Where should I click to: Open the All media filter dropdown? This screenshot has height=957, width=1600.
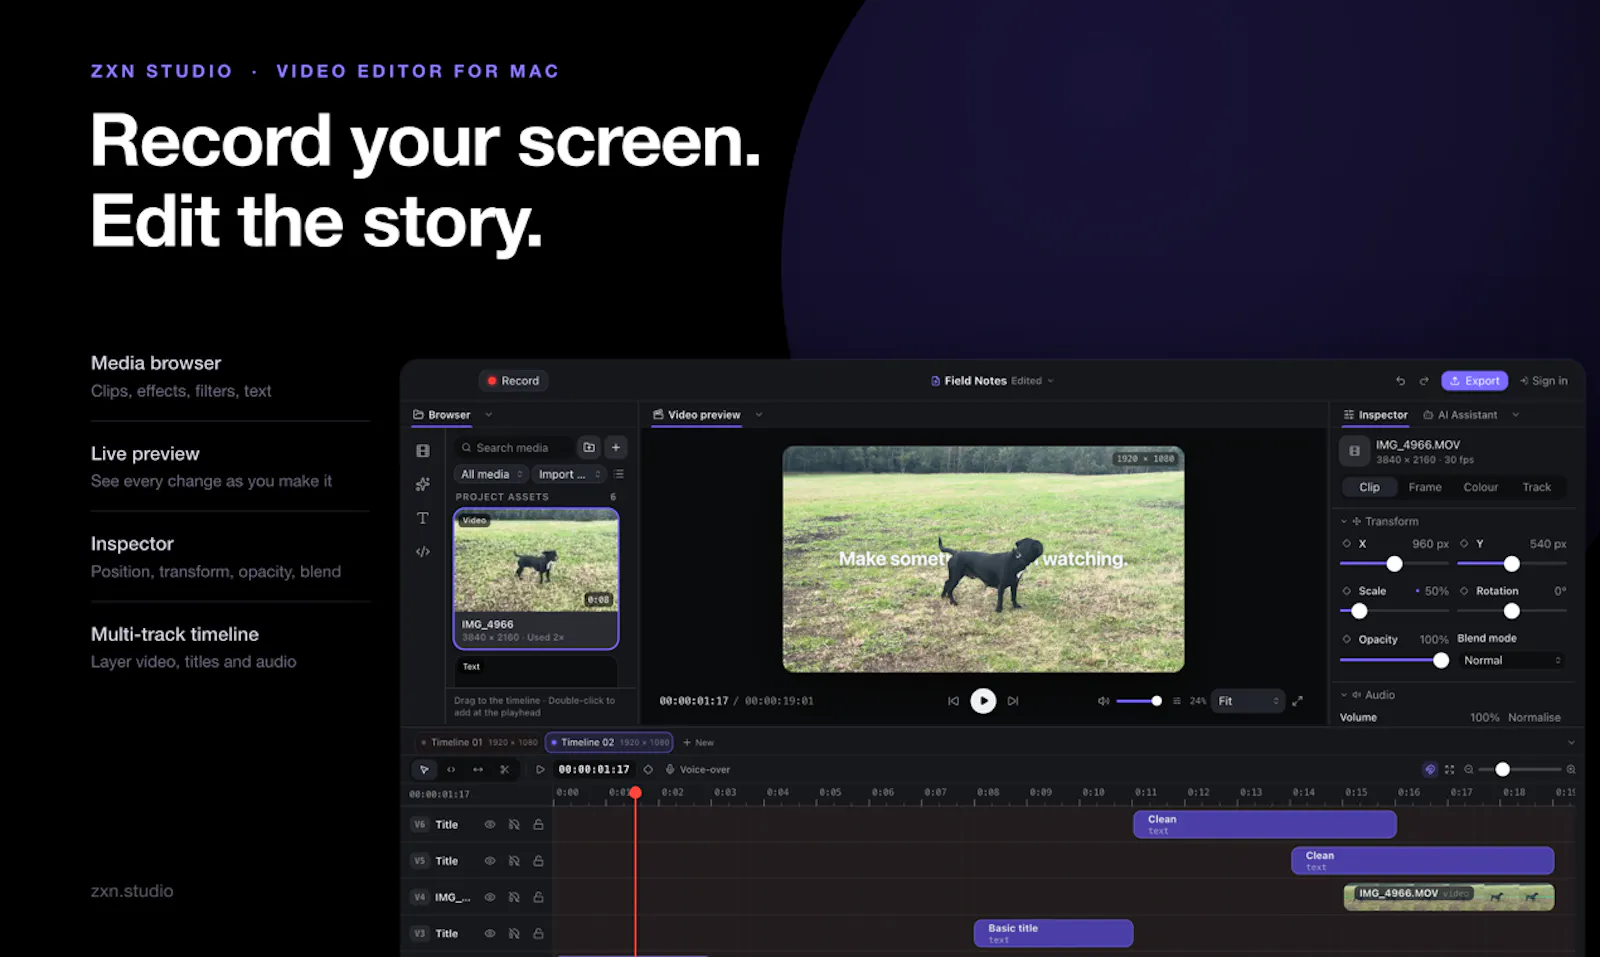[x=491, y=474]
